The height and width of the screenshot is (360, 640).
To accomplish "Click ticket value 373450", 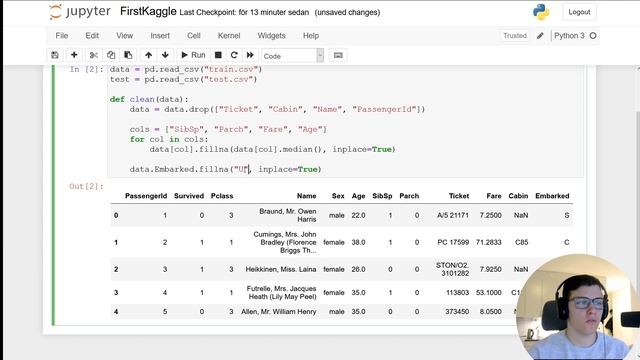I will 457,311.
